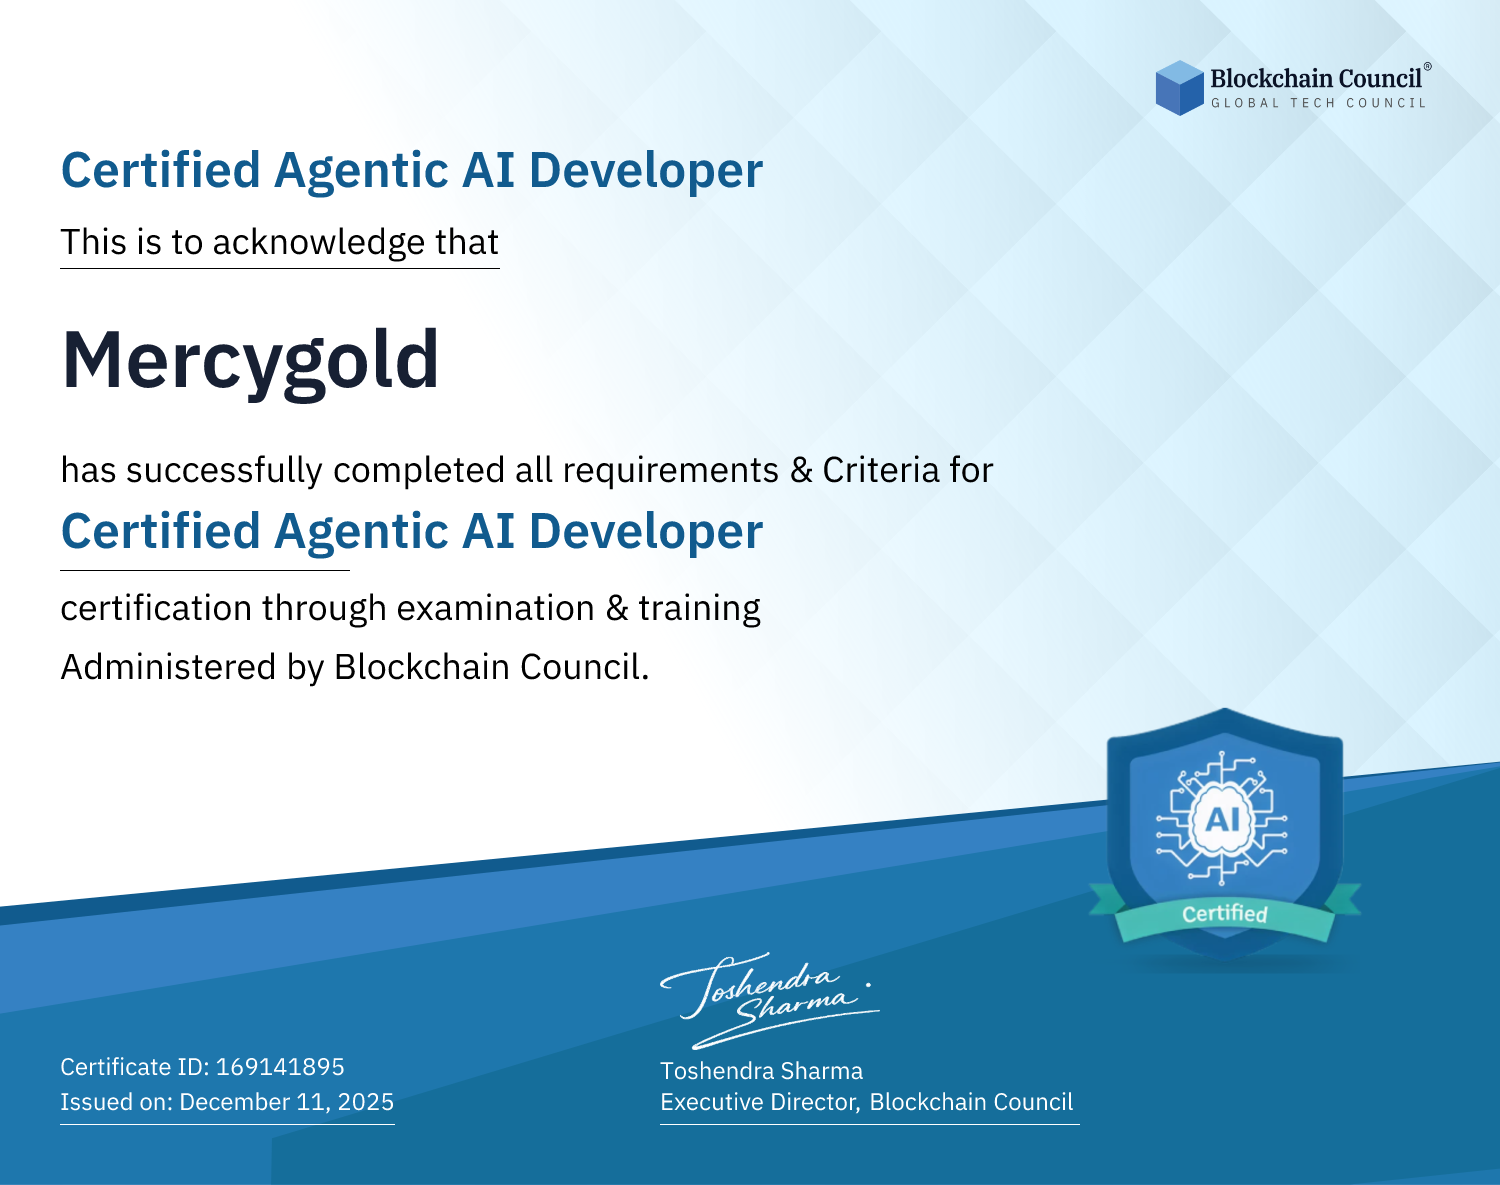Select the green "Certified" ribbon on the badge
Image resolution: width=1500 pixels, height=1185 pixels.
click(1225, 914)
